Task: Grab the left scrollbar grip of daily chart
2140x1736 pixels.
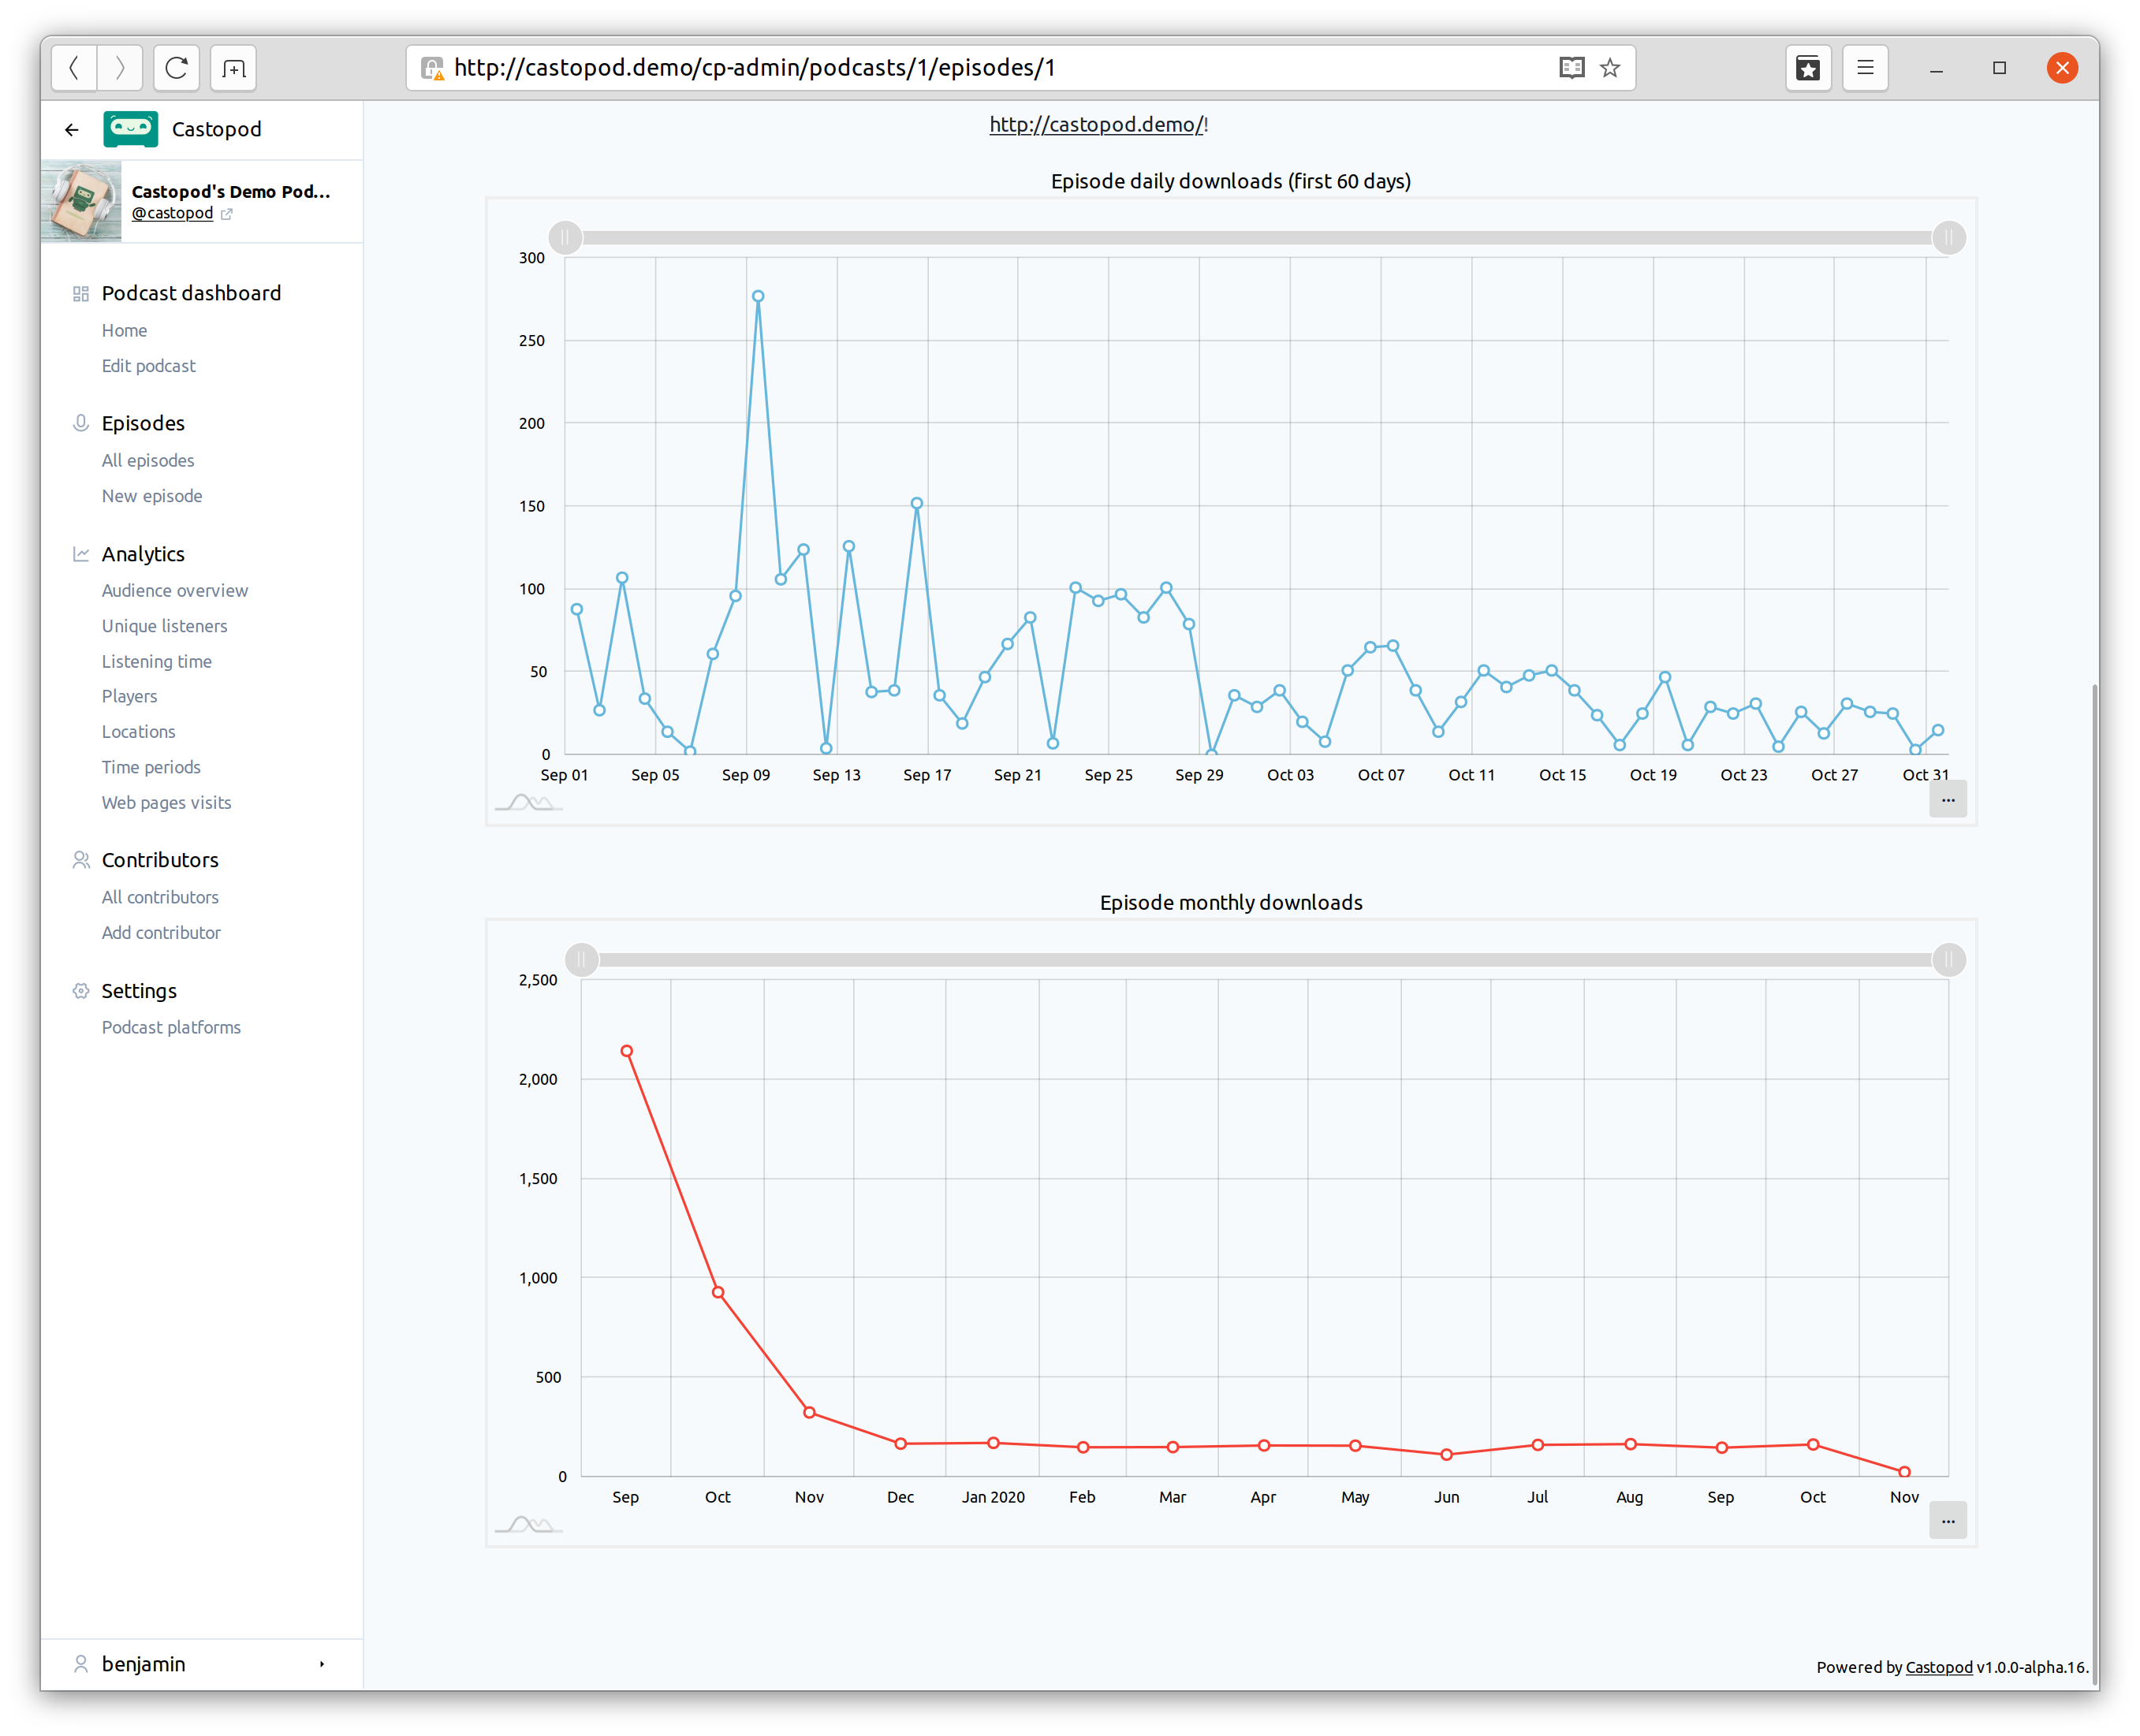Action: click(565, 238)
